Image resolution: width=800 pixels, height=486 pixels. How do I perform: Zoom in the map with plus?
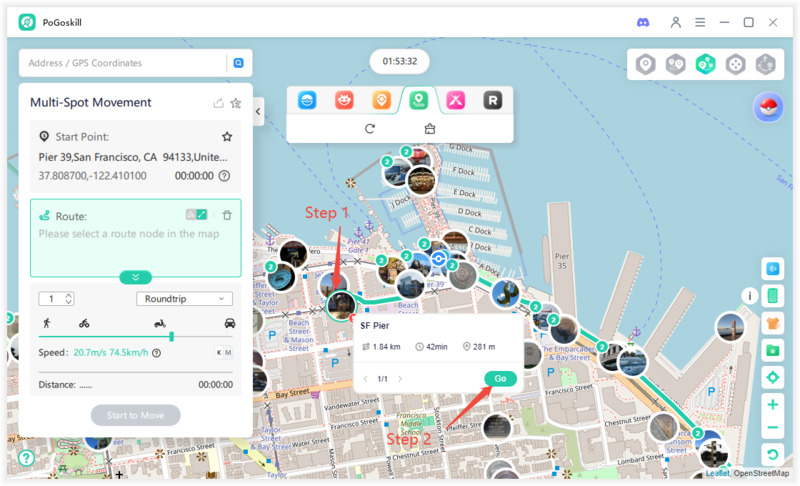coord(772,404)
